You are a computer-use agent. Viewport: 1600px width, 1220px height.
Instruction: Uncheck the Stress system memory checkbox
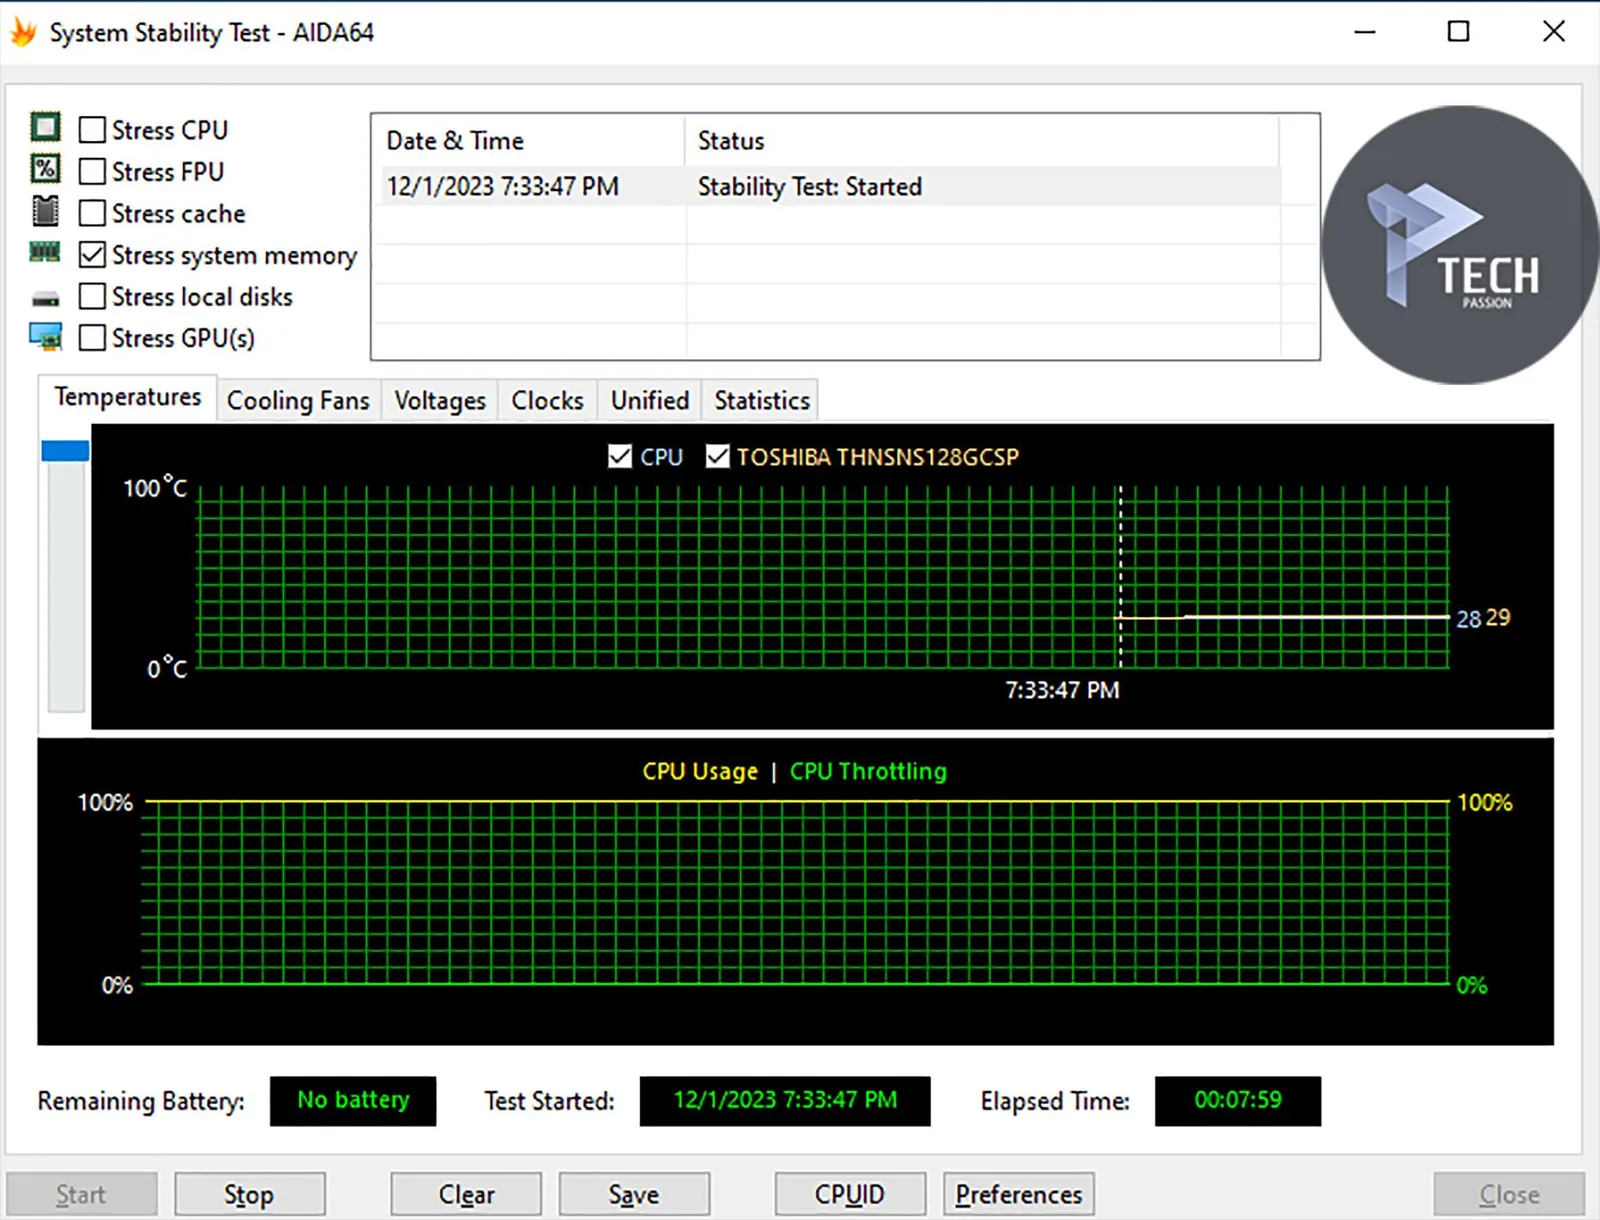(x=92, y=255)
